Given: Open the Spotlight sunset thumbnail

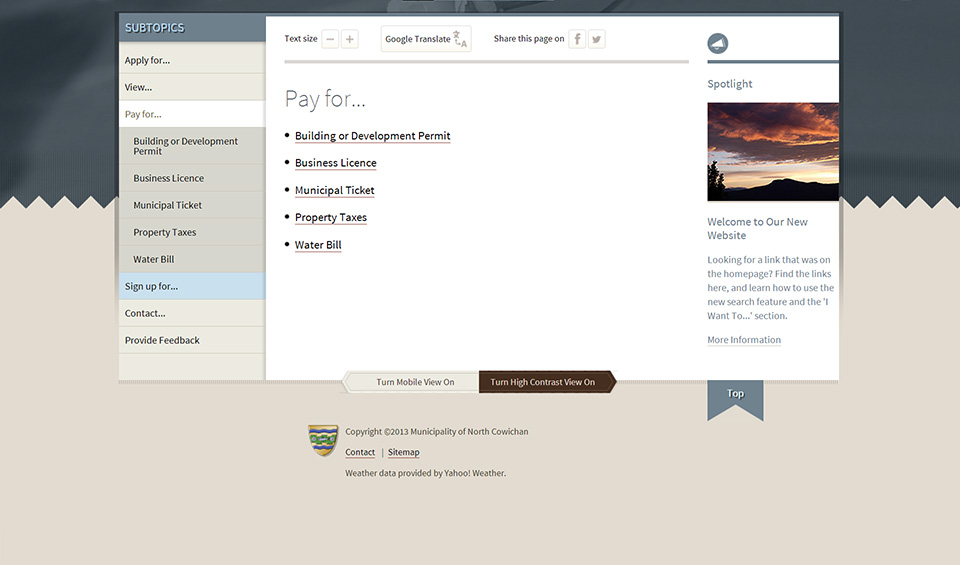Looking at the screenshot, I should tap(772, 152).
